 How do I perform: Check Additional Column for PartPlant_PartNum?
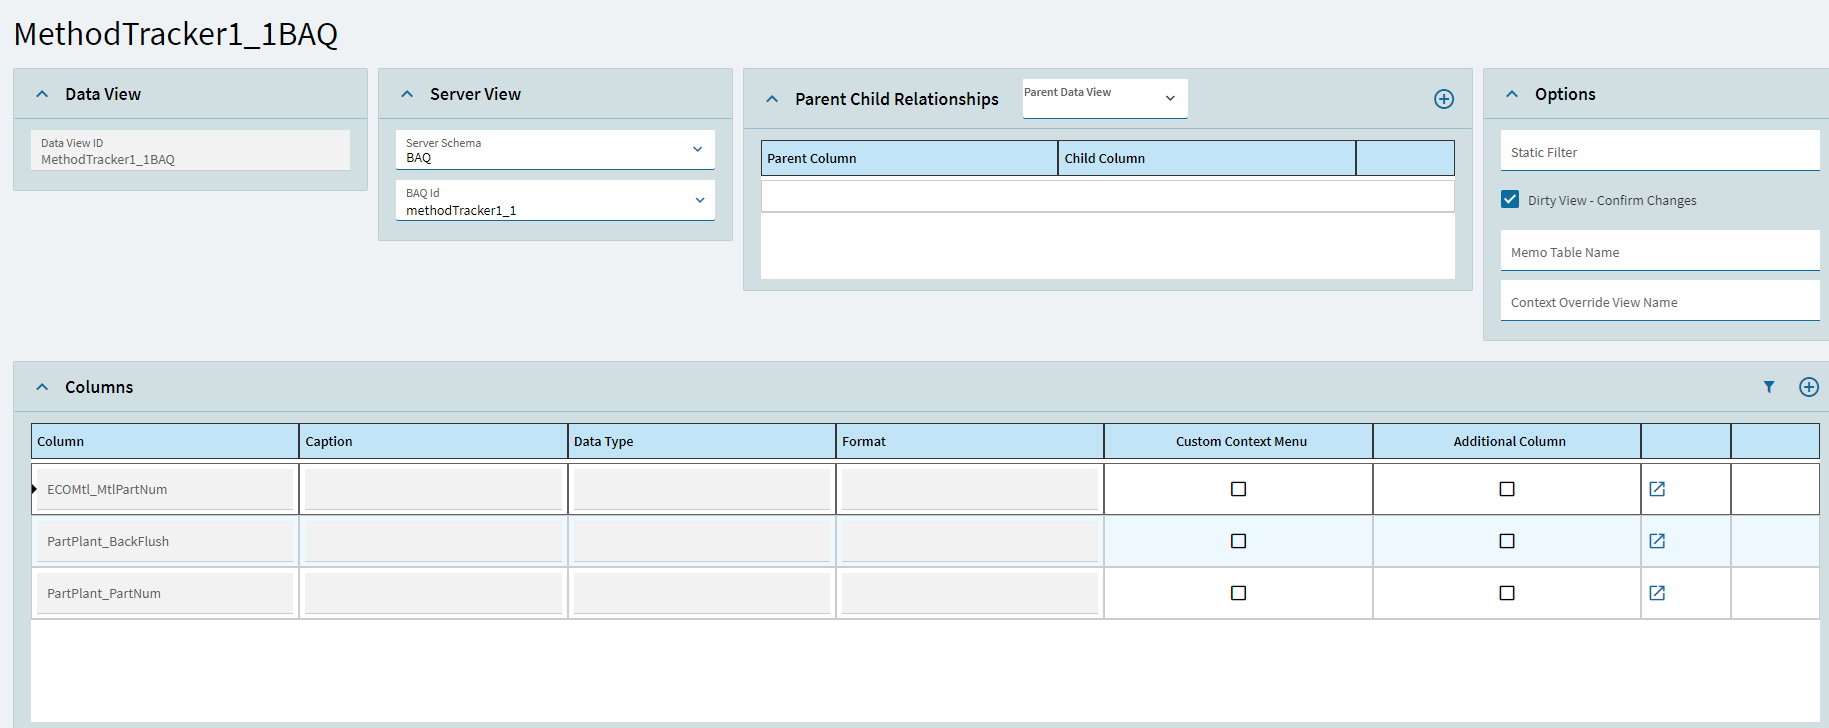pyautogui.click(x=1506, y=593)
